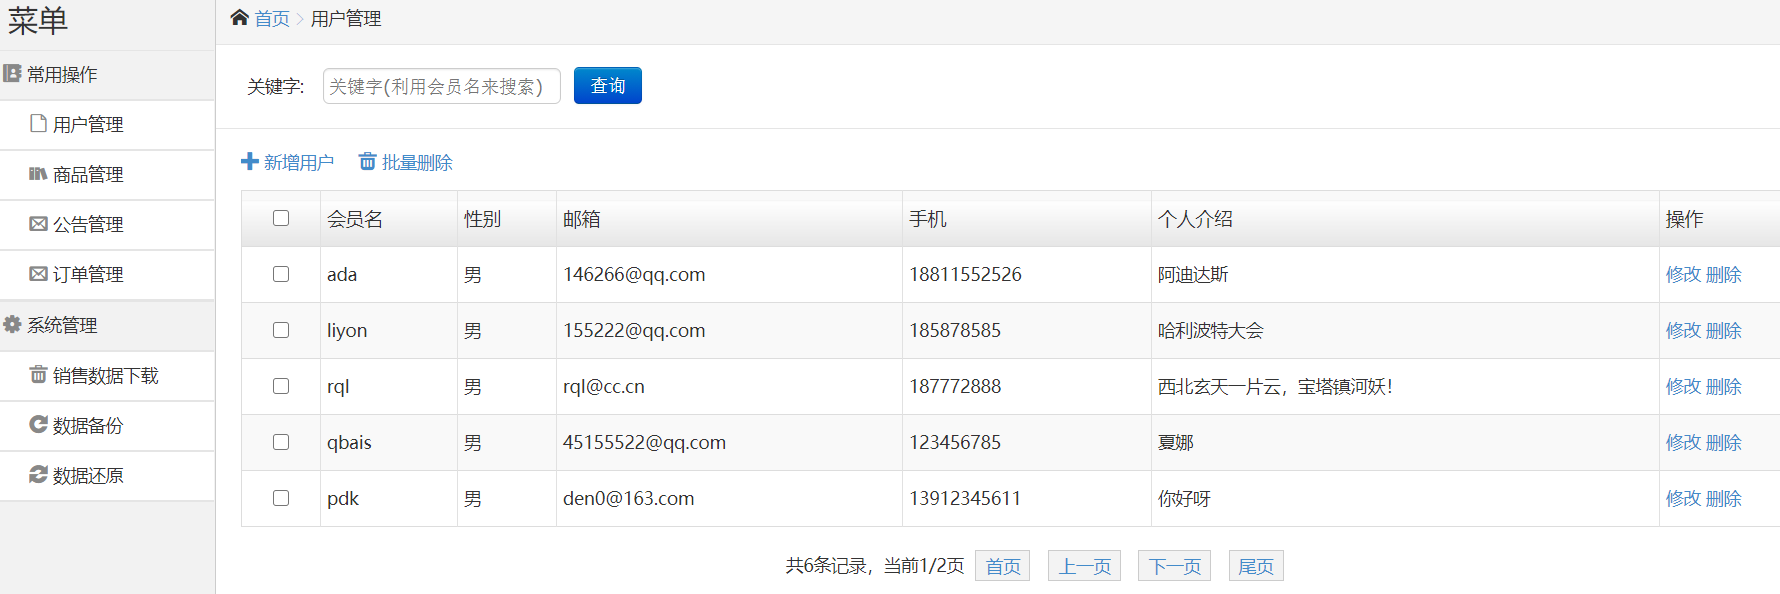
Task: Click the intro text 哈利波特大会
Action: click(x=1211, y=330)
